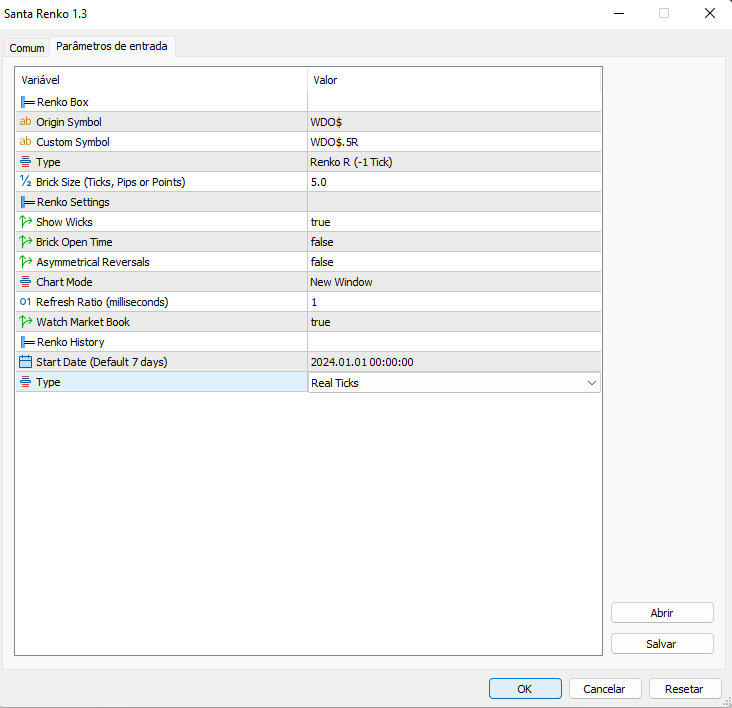Image resolution: width=732 pixels, height=708 pixels.
Task: Toggle the Show Wicks true value
Action: [321, 222]
